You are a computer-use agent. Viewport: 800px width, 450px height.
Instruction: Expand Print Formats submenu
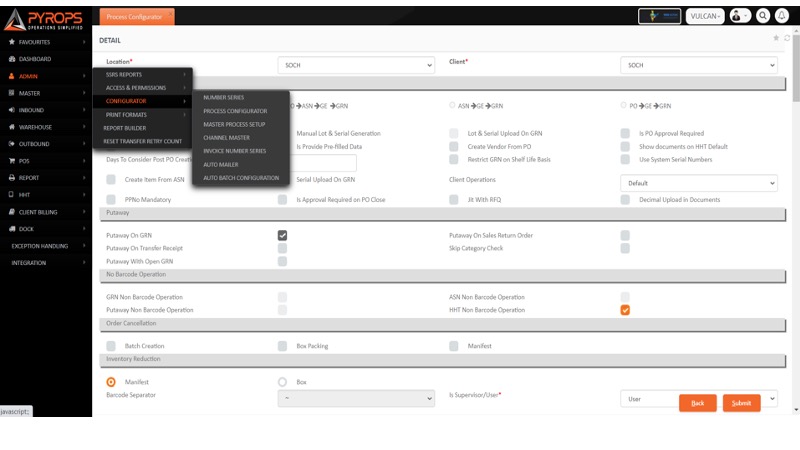[142, 115]
